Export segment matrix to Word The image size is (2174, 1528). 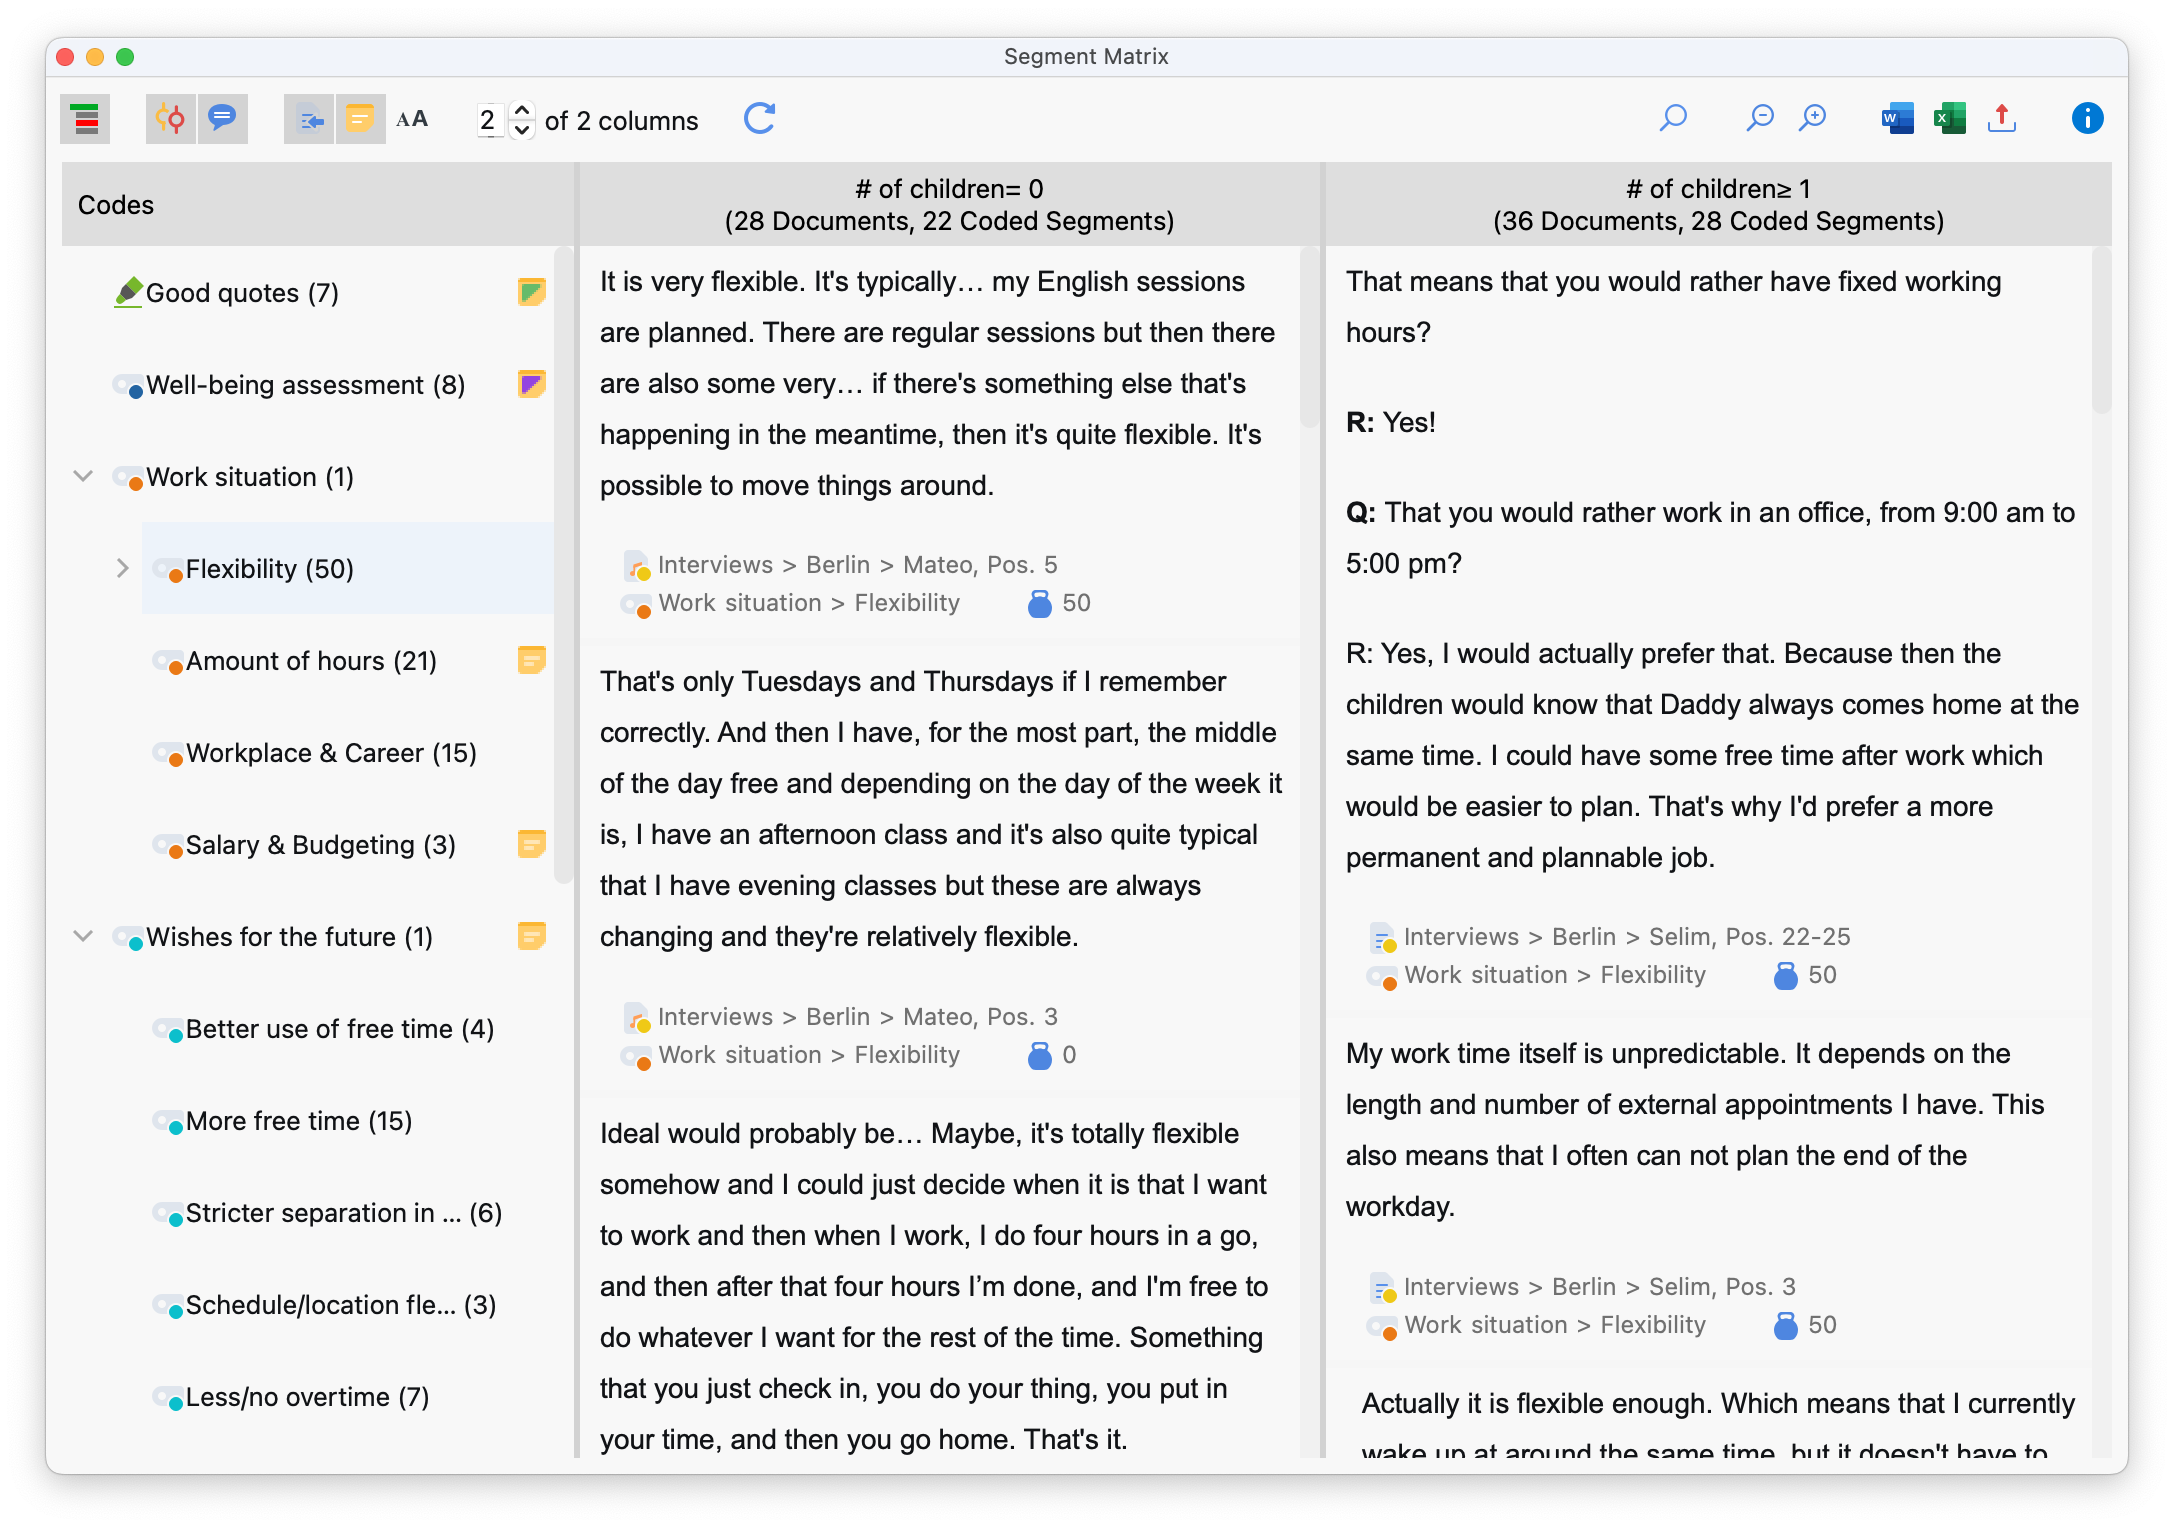pos(1897,119)
